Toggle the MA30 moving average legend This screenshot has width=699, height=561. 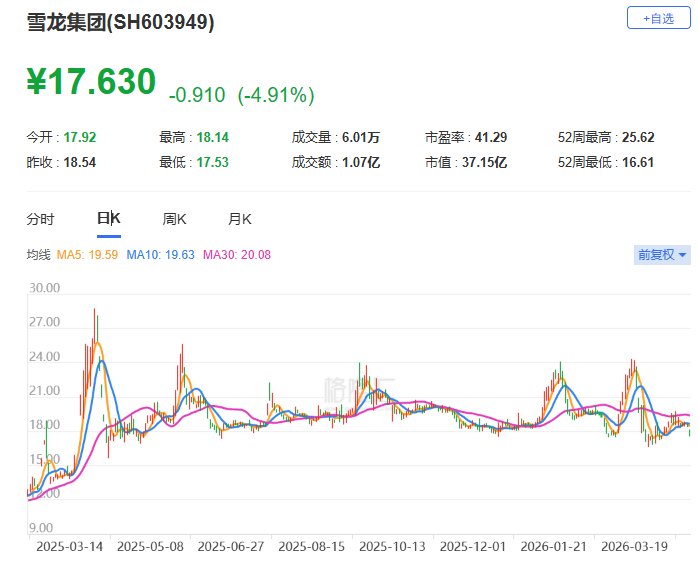(x=237, y=255)
